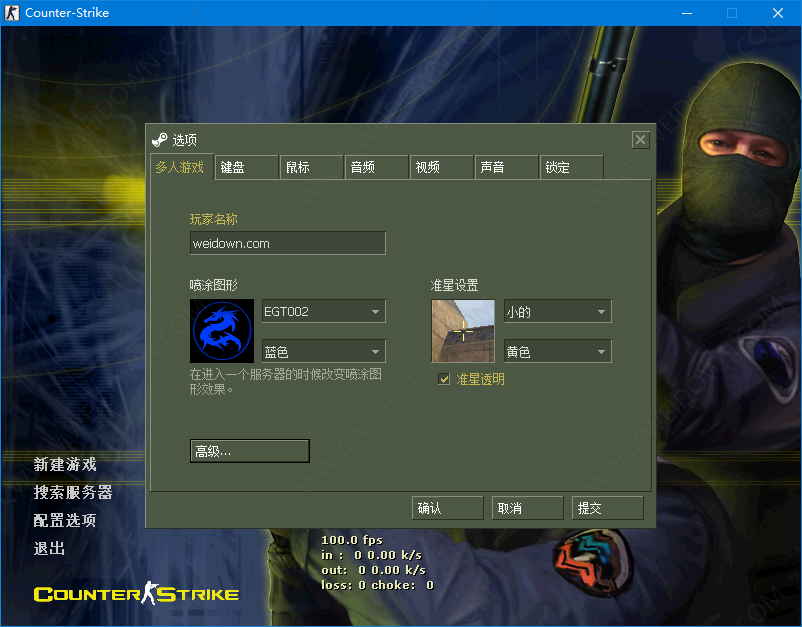
Task: Click the 玩家名称 text field
Action: pos(287,243)
